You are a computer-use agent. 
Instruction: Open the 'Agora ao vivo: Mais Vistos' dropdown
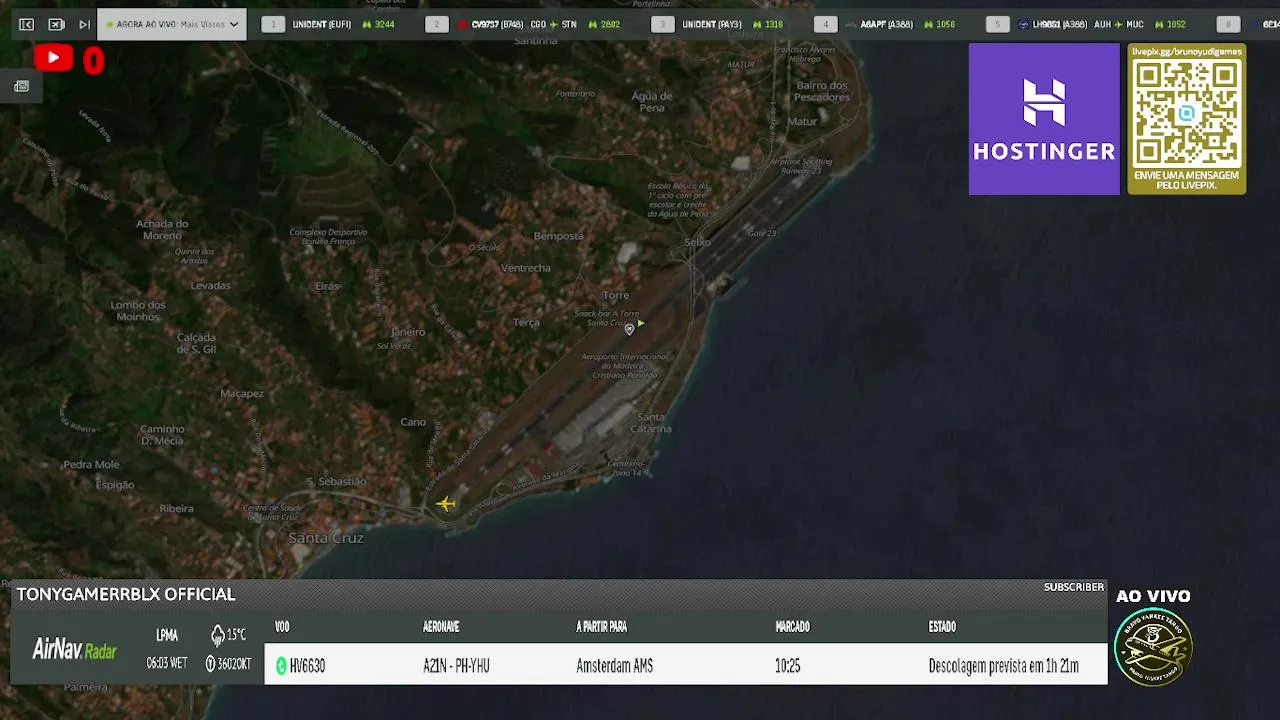click(x=172, y=24)
